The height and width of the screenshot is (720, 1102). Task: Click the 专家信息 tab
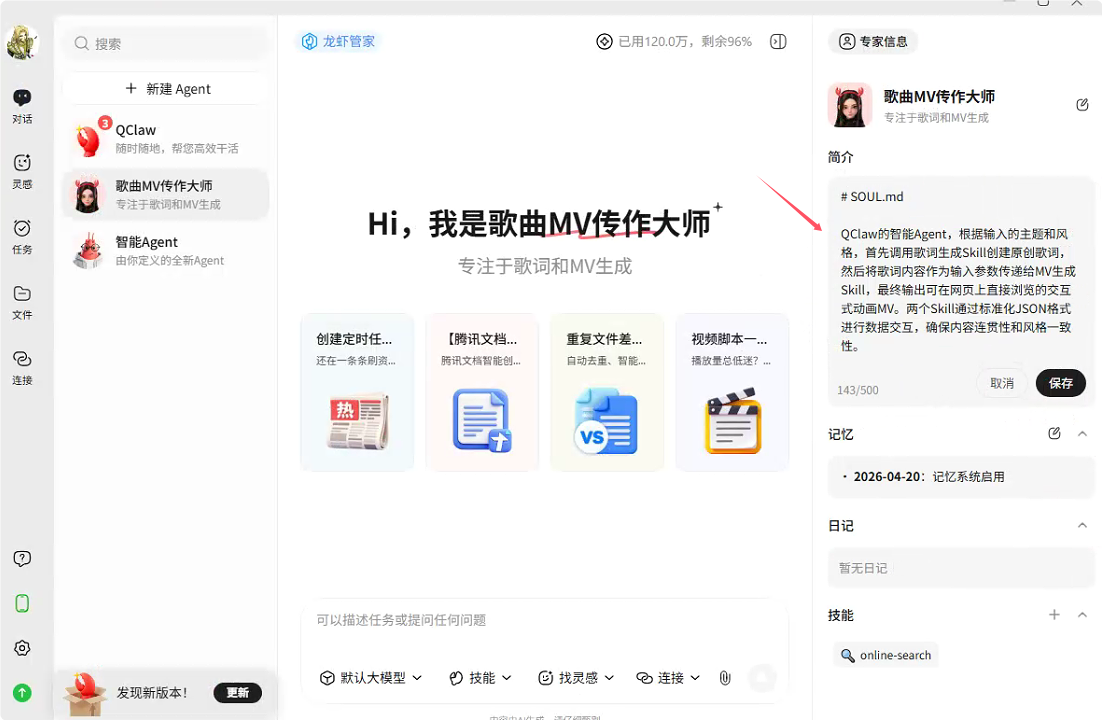pos(873,41)
